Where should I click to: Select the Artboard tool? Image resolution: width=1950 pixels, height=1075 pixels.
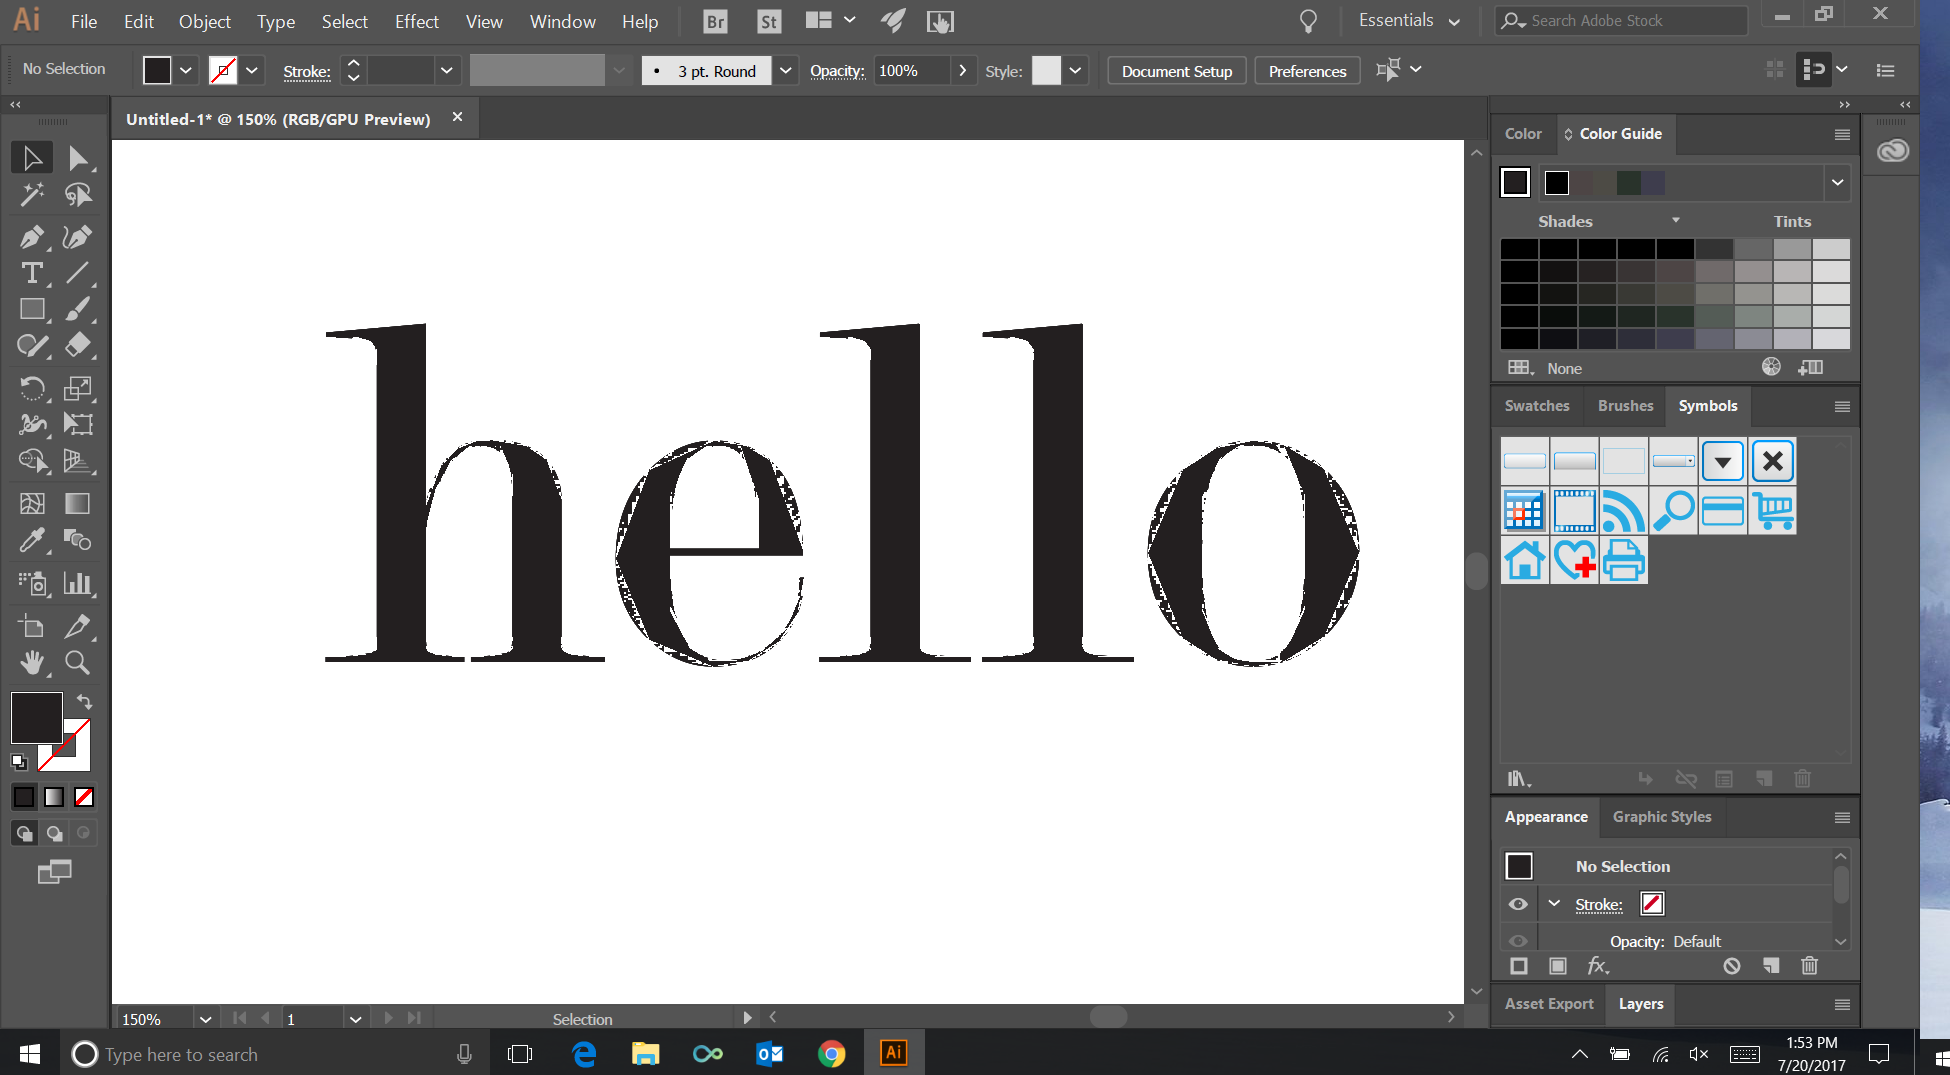[32, 626]
